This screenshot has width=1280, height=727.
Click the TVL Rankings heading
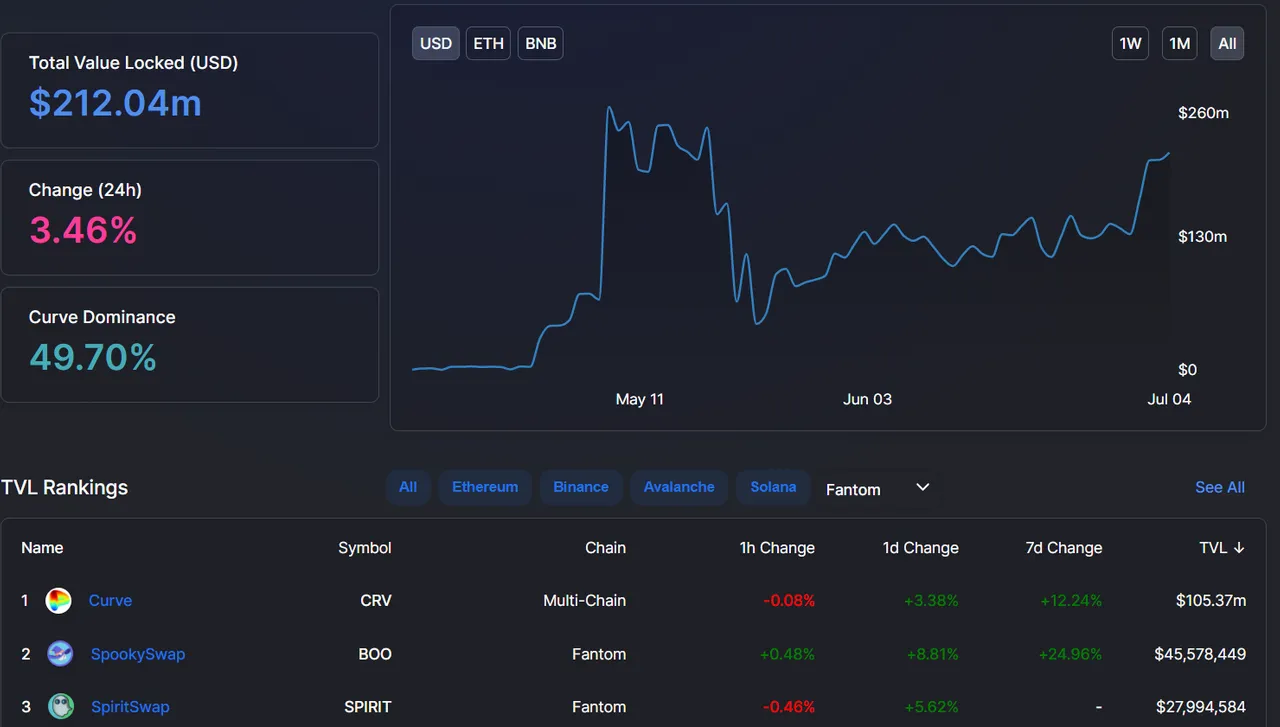coord(65,488)
